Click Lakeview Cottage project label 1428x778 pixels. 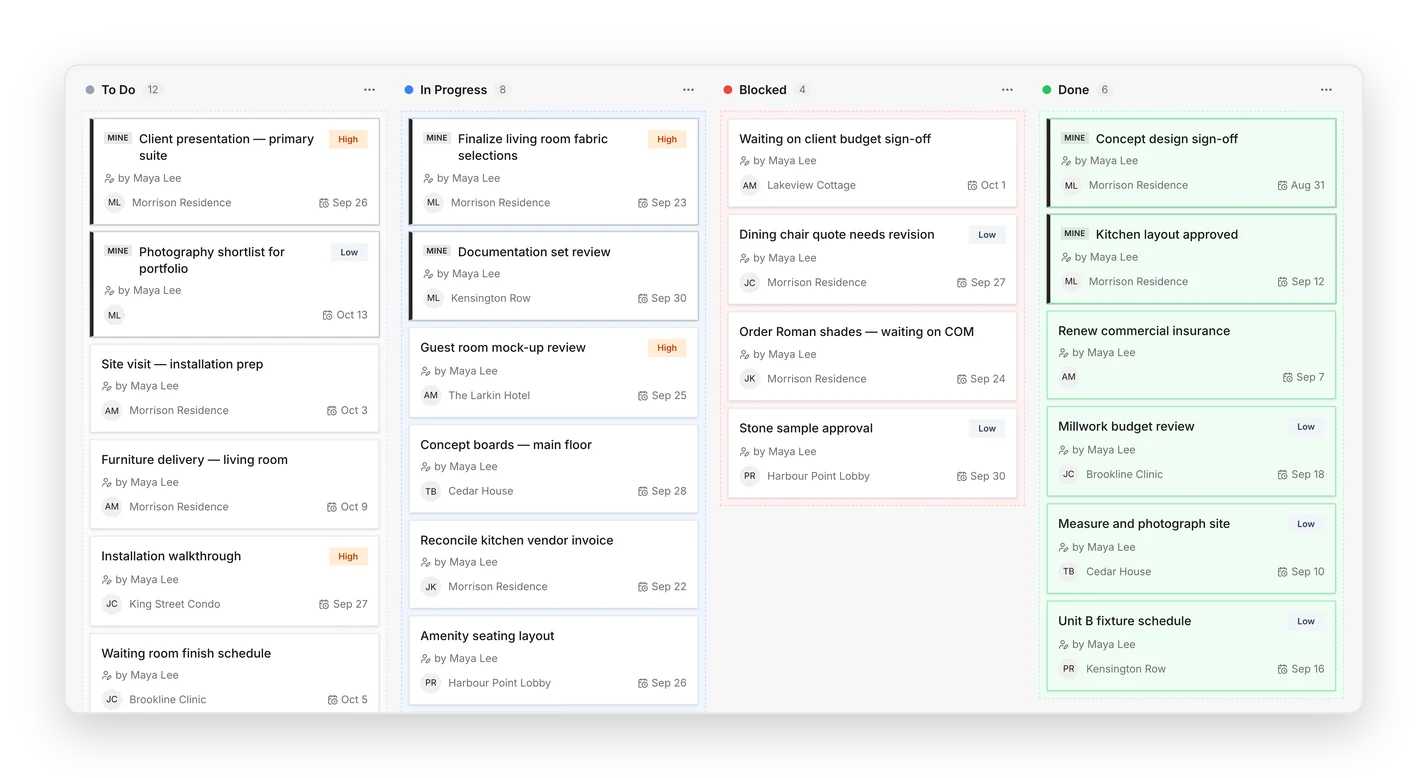click(811, 185)
